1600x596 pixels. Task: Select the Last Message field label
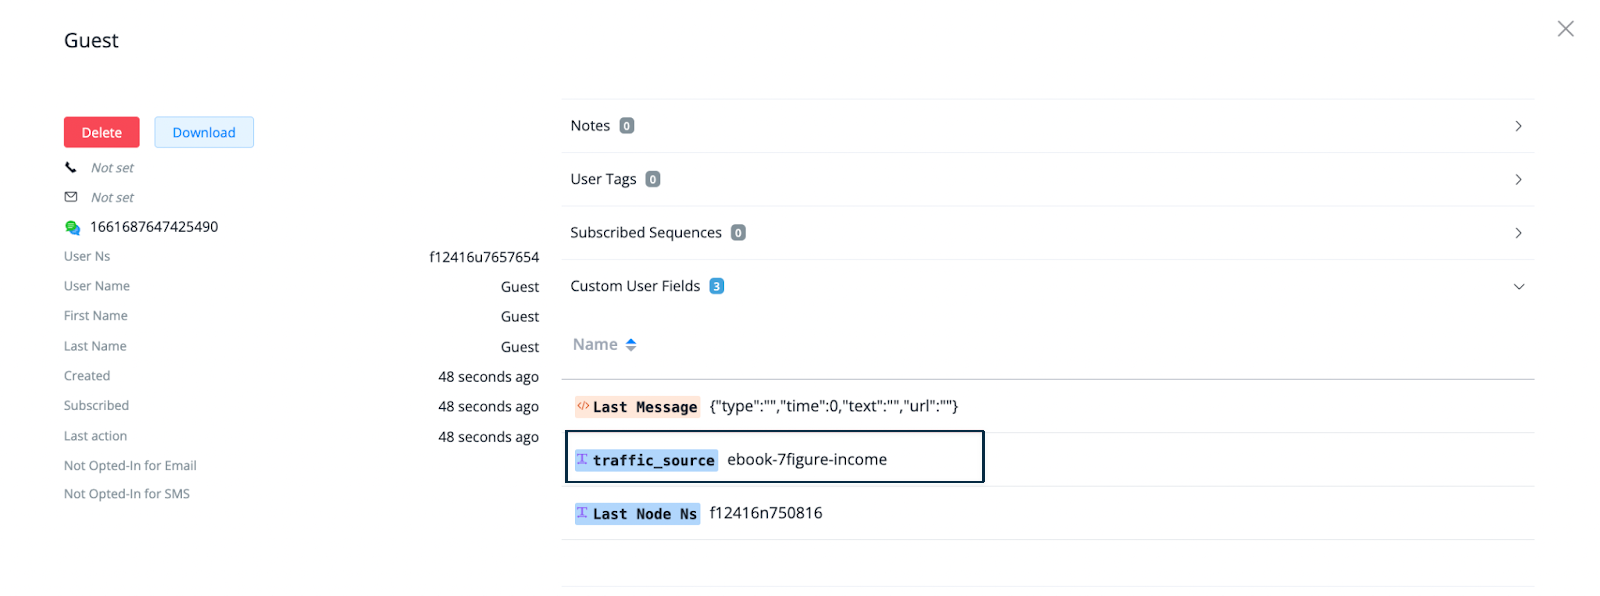tap(645, 407)
